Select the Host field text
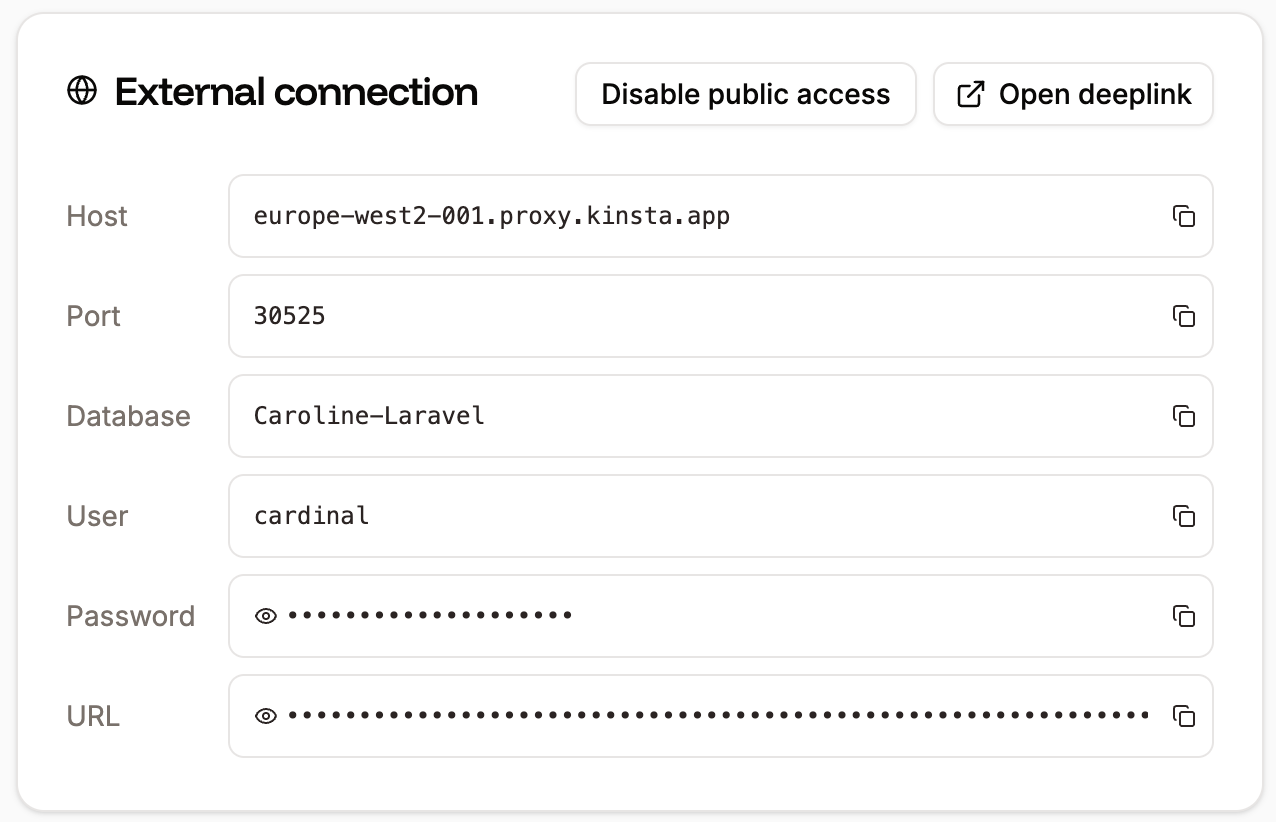Image resolution: width=1276 pixels, height=822 pixels. 600,216
